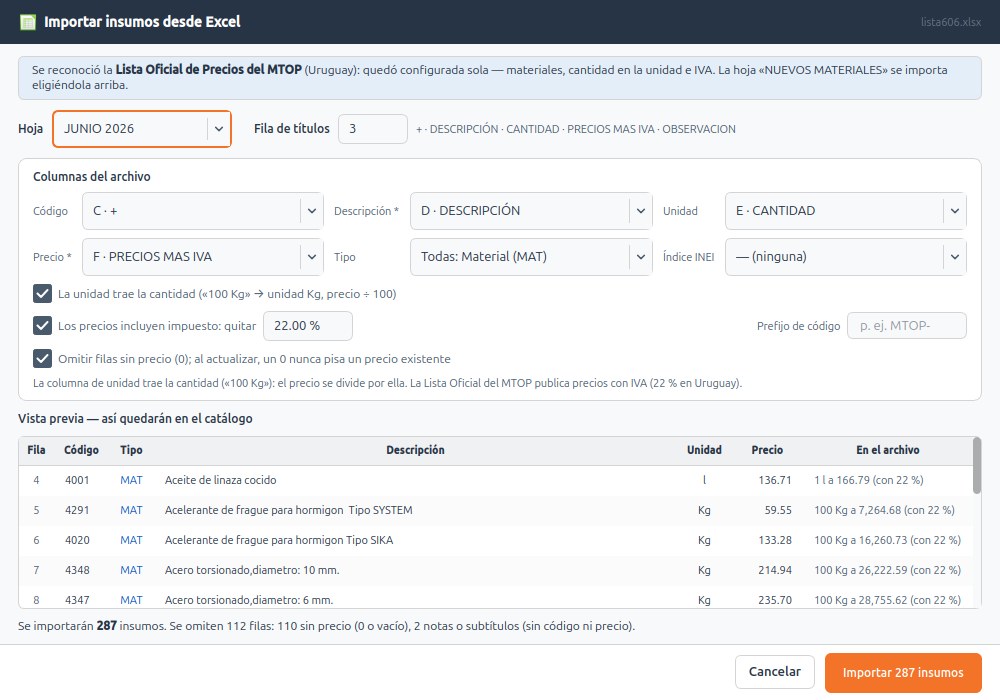
Task: Click the 'Prefijo de código' input field
Action: [906, 326]
